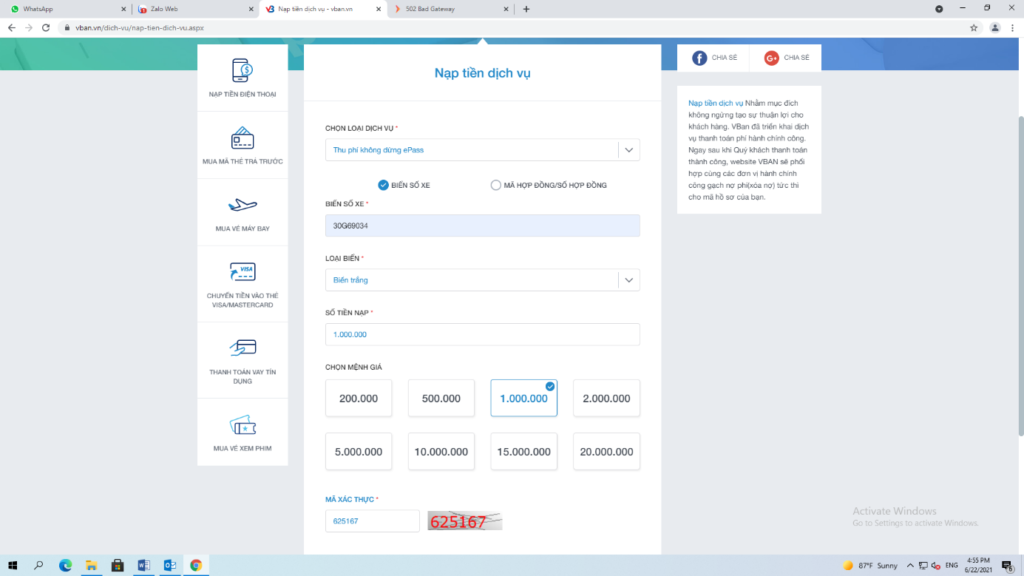Viewport: 1024px width, 576px height.
Task: Open the Nạp tiền điện thoại phone icon
Action: pyautogui.click(x=242, y=71)
